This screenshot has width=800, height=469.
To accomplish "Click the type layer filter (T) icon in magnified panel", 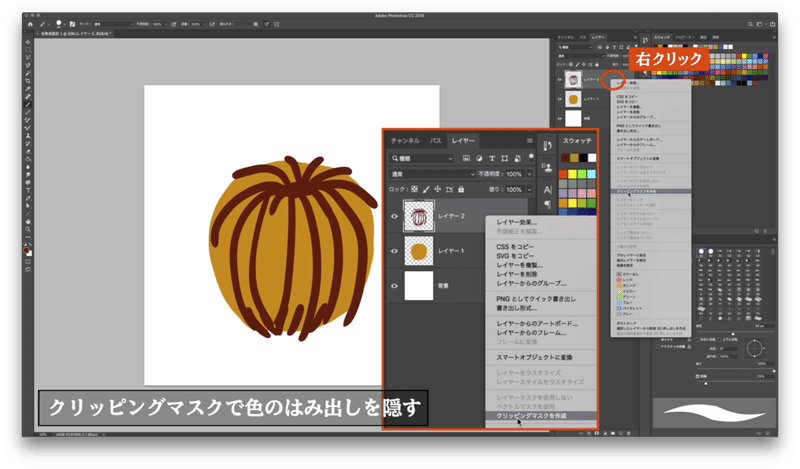I will pyautogui.click(x=492, y=159).
